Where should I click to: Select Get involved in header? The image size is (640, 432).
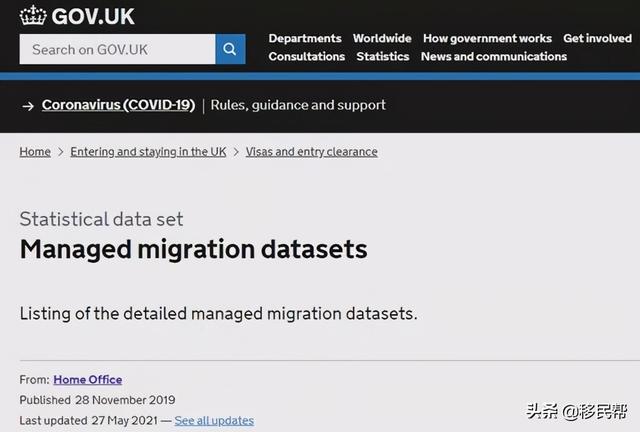[597, 38]
